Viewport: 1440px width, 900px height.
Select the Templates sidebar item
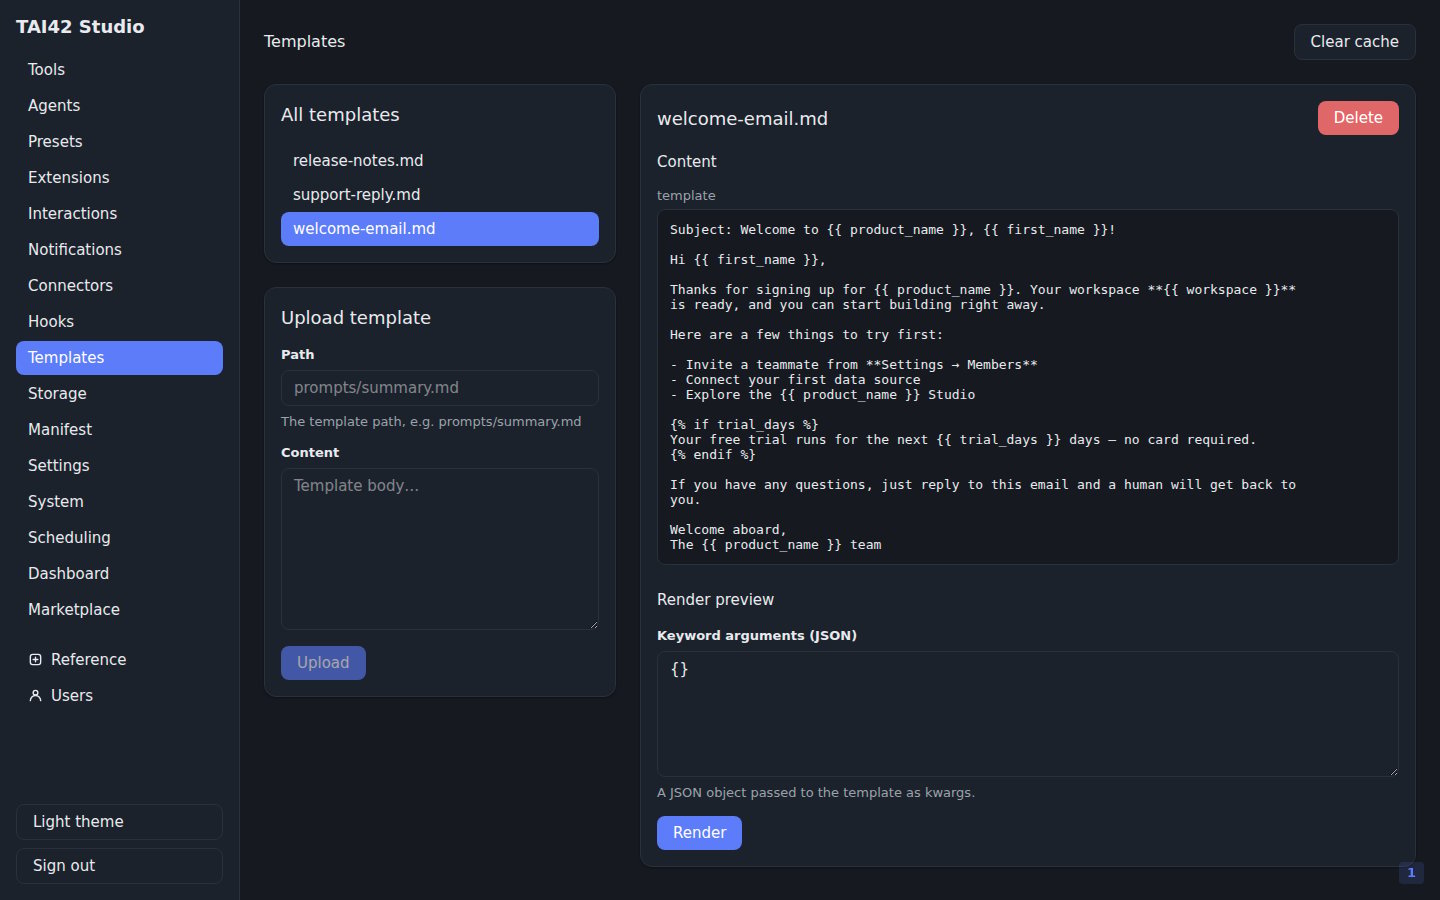[119, 358]
